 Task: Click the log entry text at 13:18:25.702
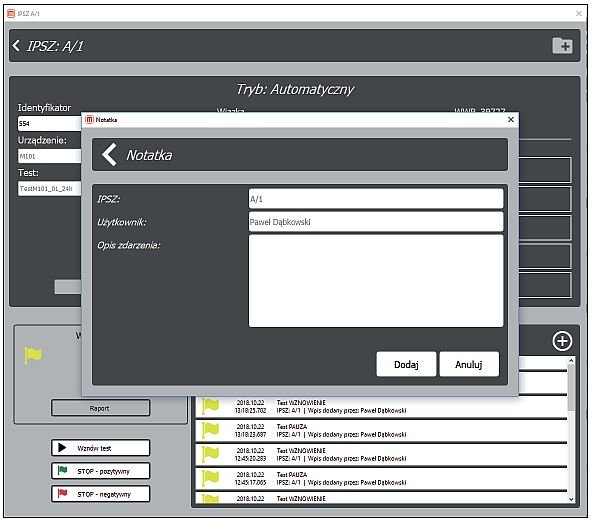(x=341, y=406)
